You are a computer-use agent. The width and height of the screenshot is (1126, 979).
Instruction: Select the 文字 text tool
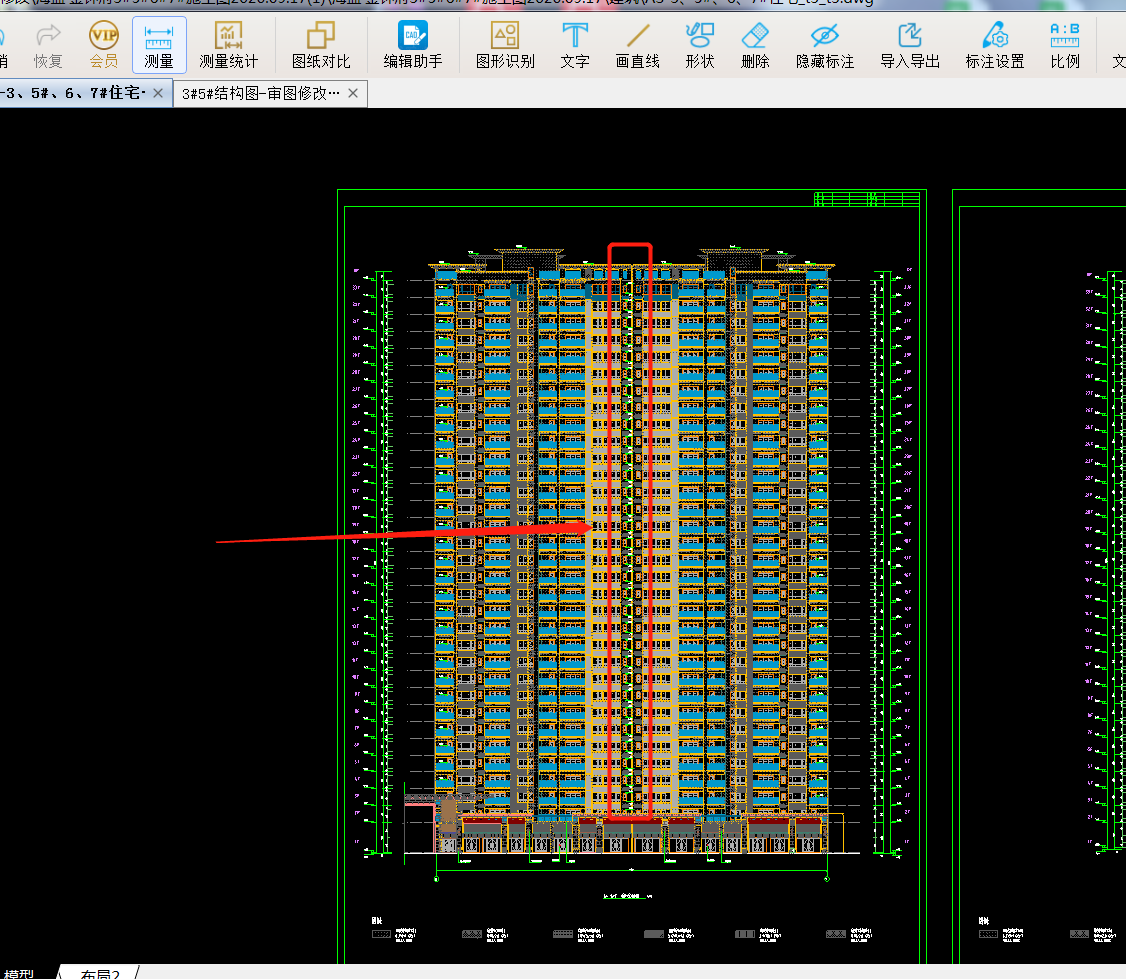click(575, 46)
